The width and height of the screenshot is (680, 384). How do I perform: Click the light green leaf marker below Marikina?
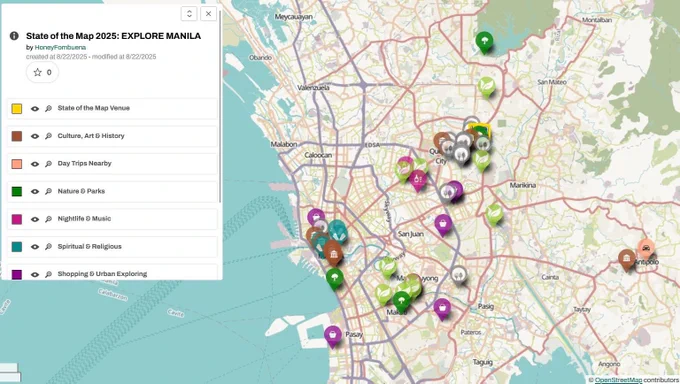pos(494,214)
